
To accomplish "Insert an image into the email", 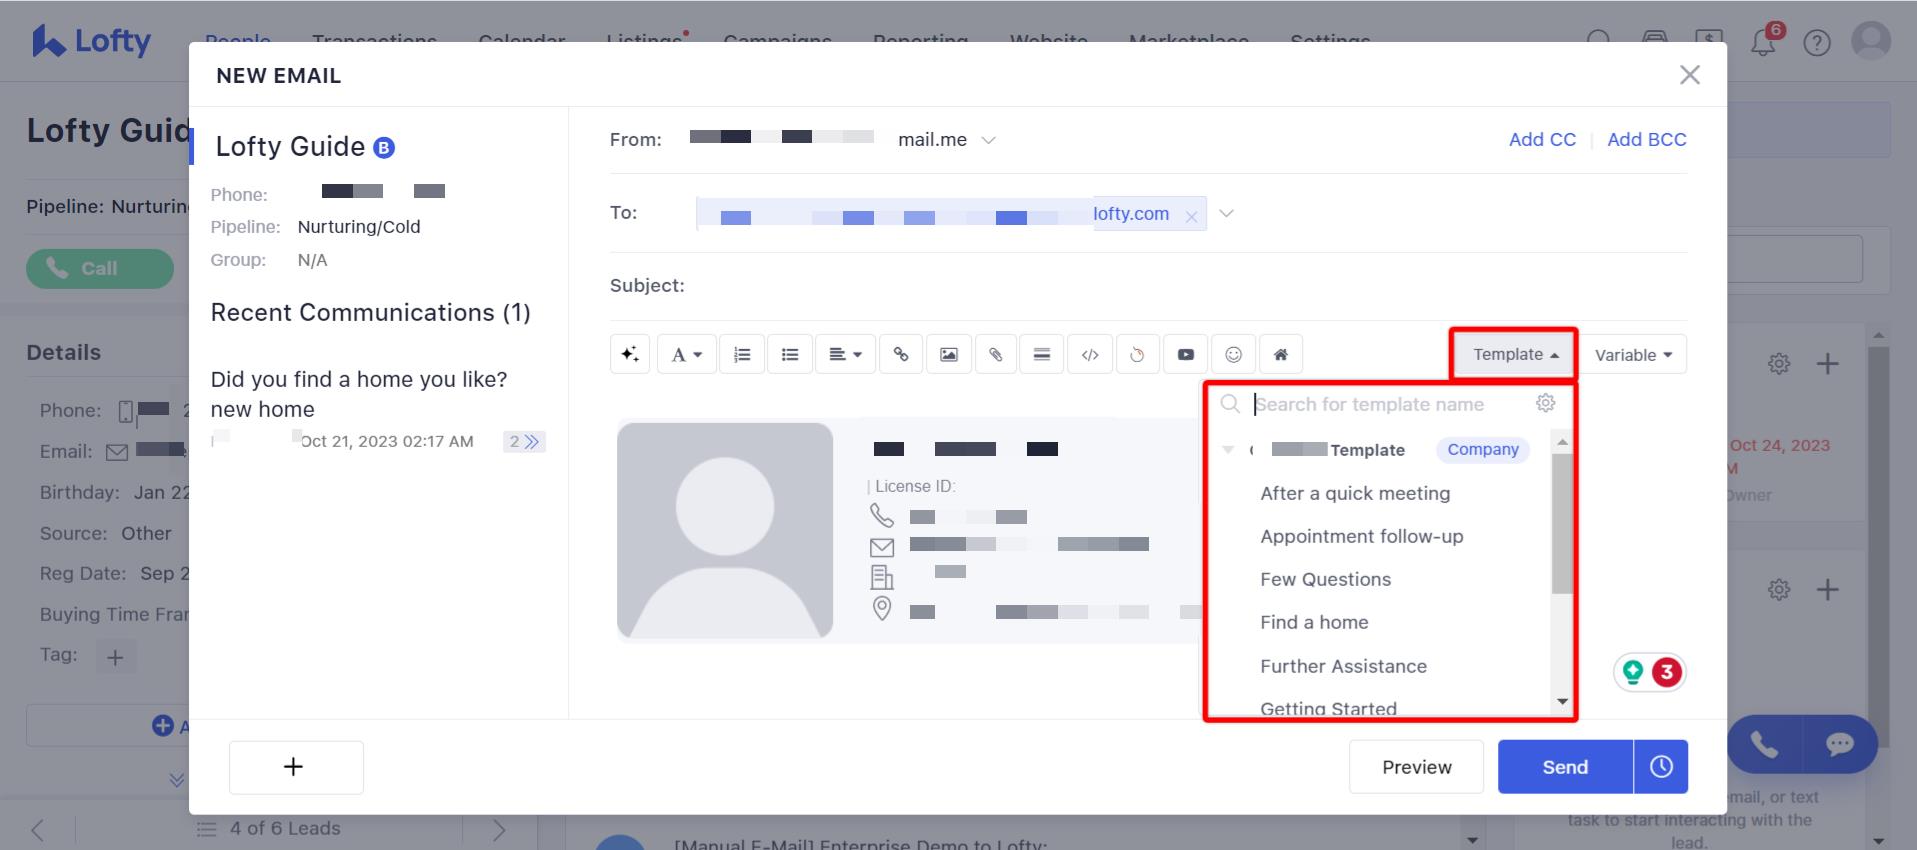I will 949,354.
